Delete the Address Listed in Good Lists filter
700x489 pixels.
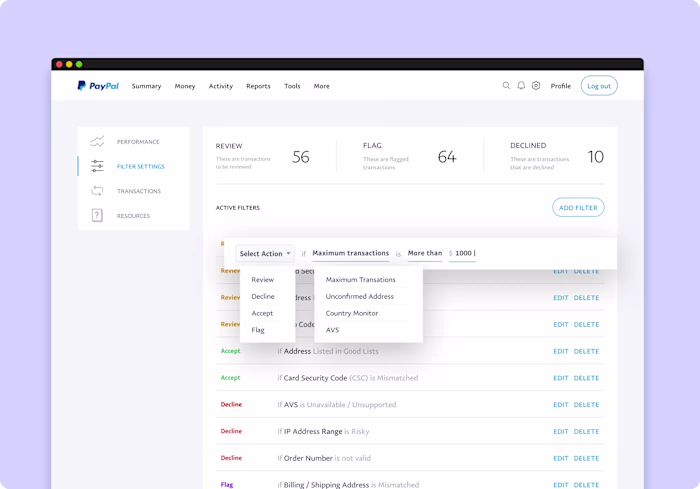pos(586,351)
